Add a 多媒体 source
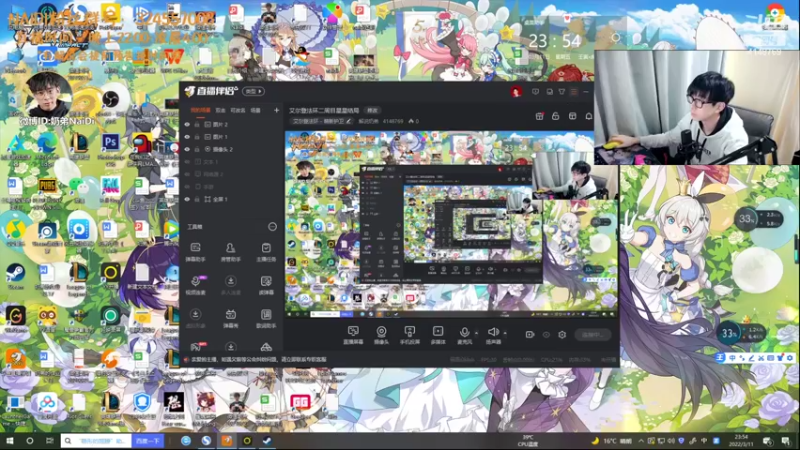Viewport: 800px width, 450px height. click(x=438, y=335)
